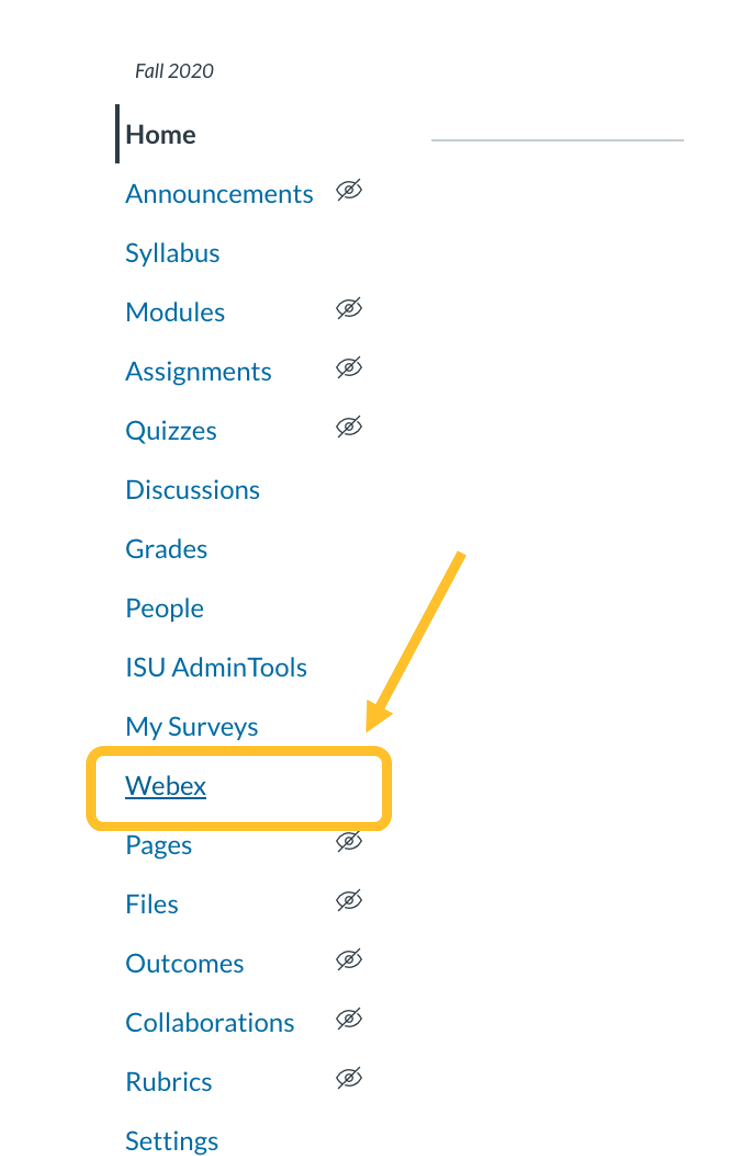Navigate to Discussions
Screen dimensions: 750x1156
click(x=192, y=490)
